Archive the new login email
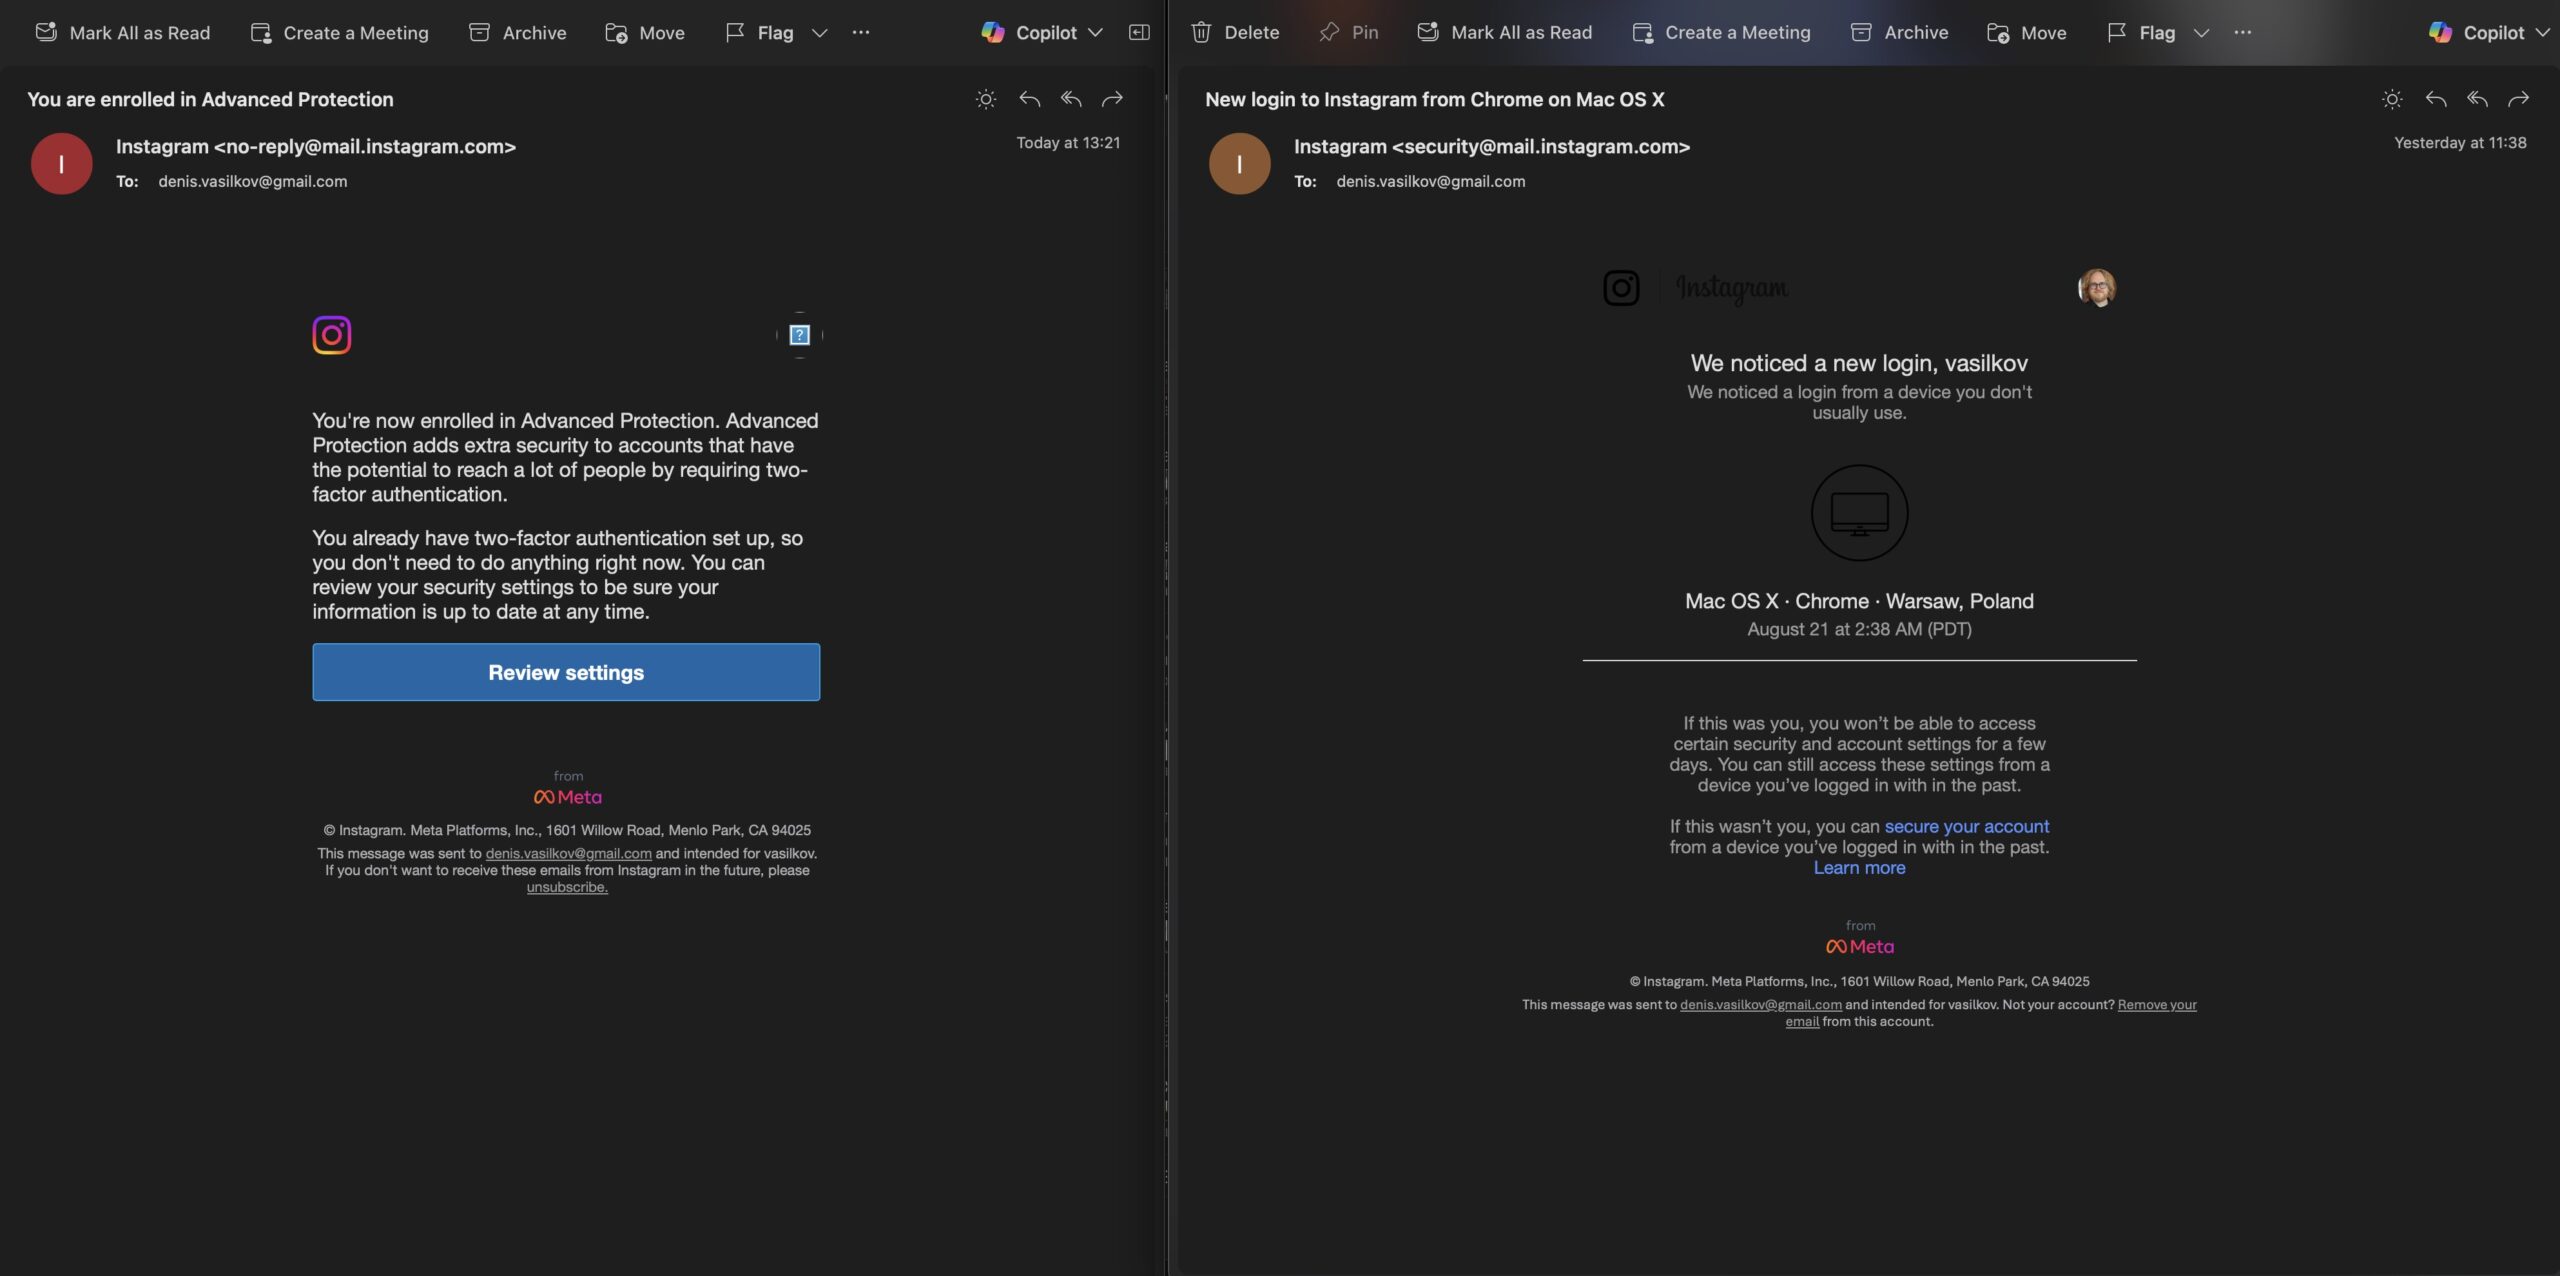 point(1900,33)
